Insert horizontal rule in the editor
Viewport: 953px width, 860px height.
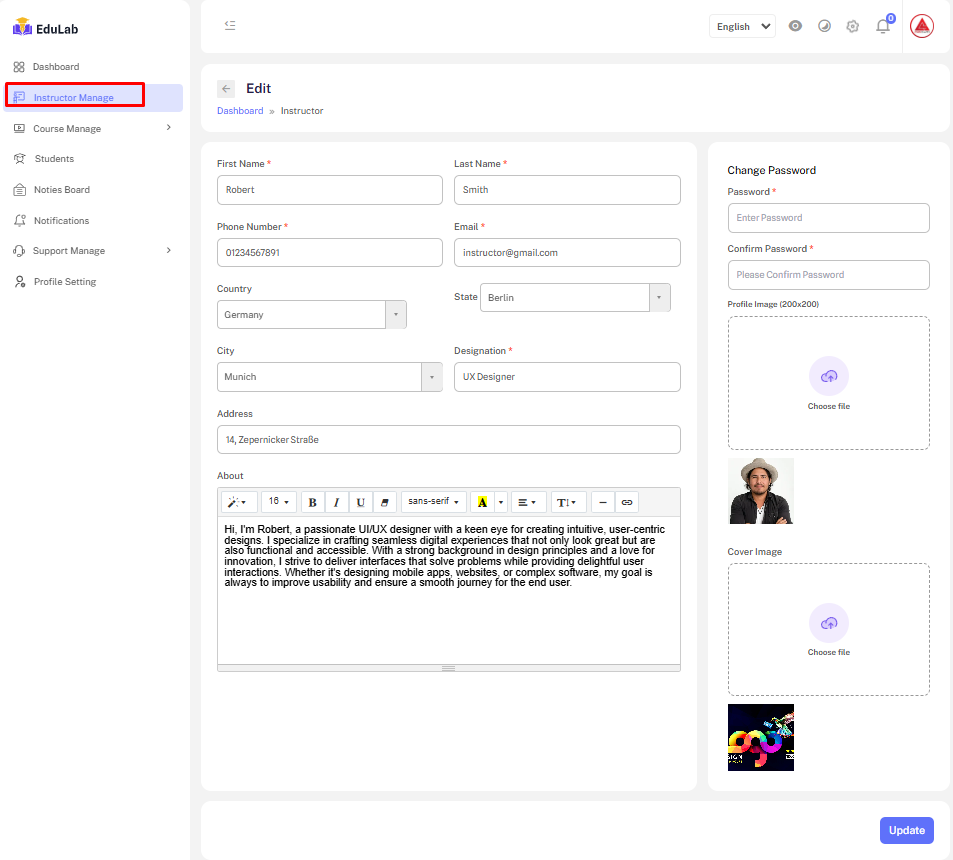(602, 502)
